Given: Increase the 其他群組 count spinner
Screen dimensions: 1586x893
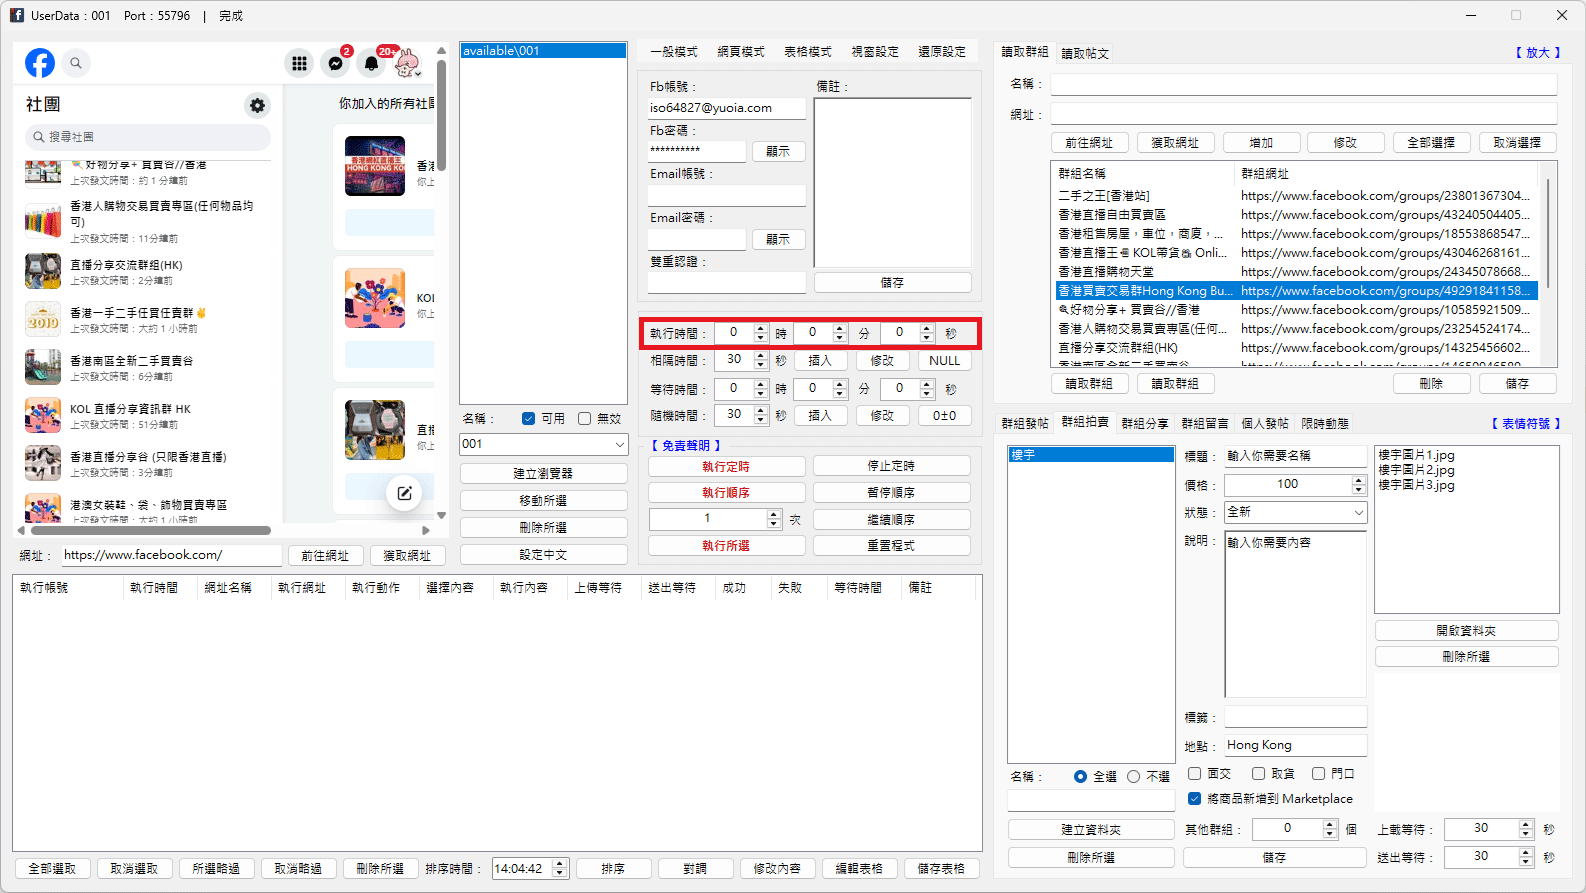Looking at the screenshot, I should point(1330,824).
